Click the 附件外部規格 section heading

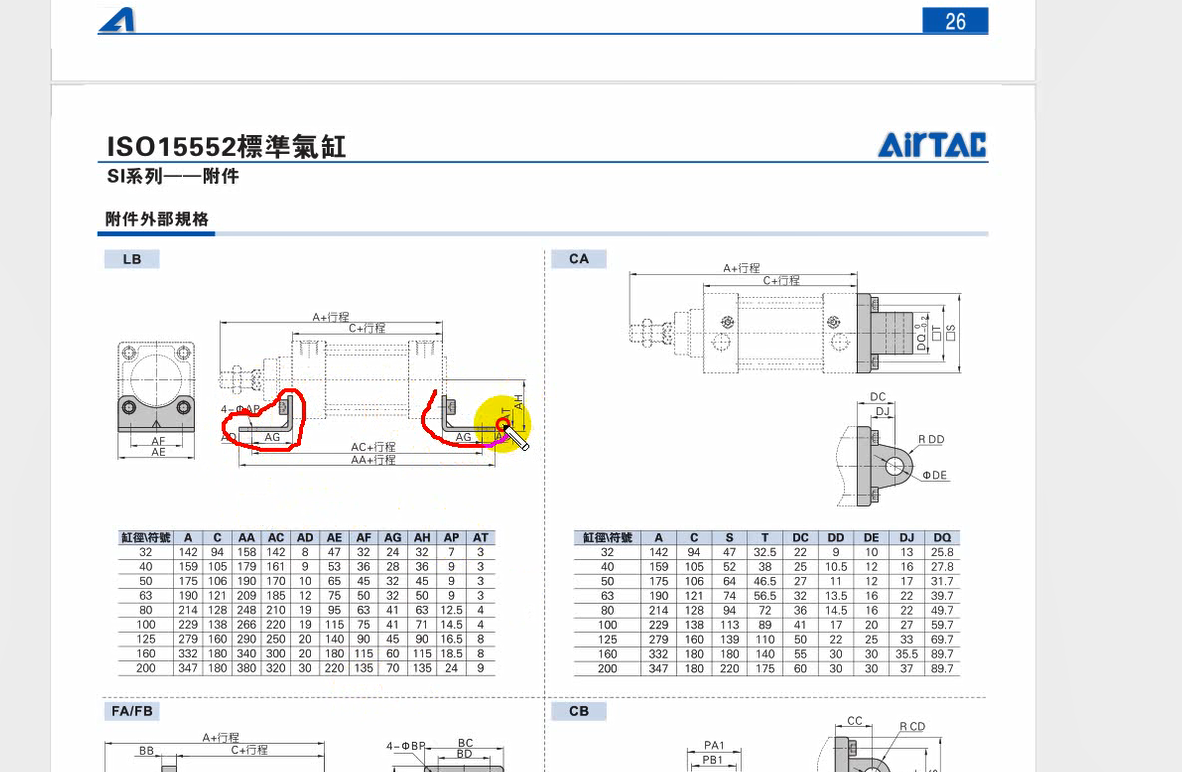[x=157, y=219]
